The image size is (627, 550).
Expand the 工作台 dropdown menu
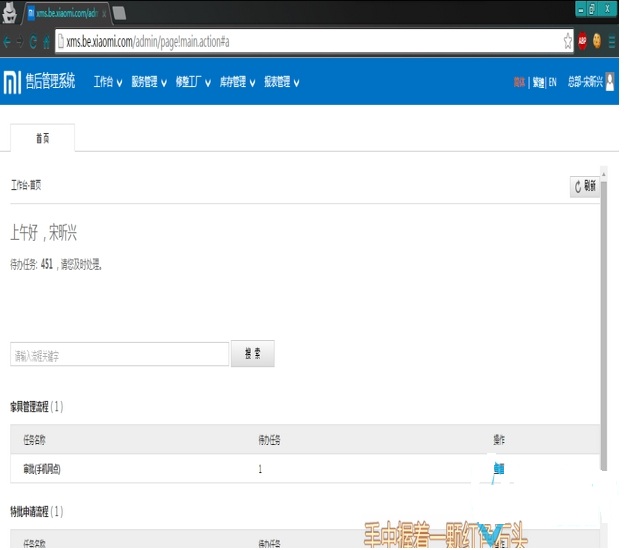coord(108,82)
